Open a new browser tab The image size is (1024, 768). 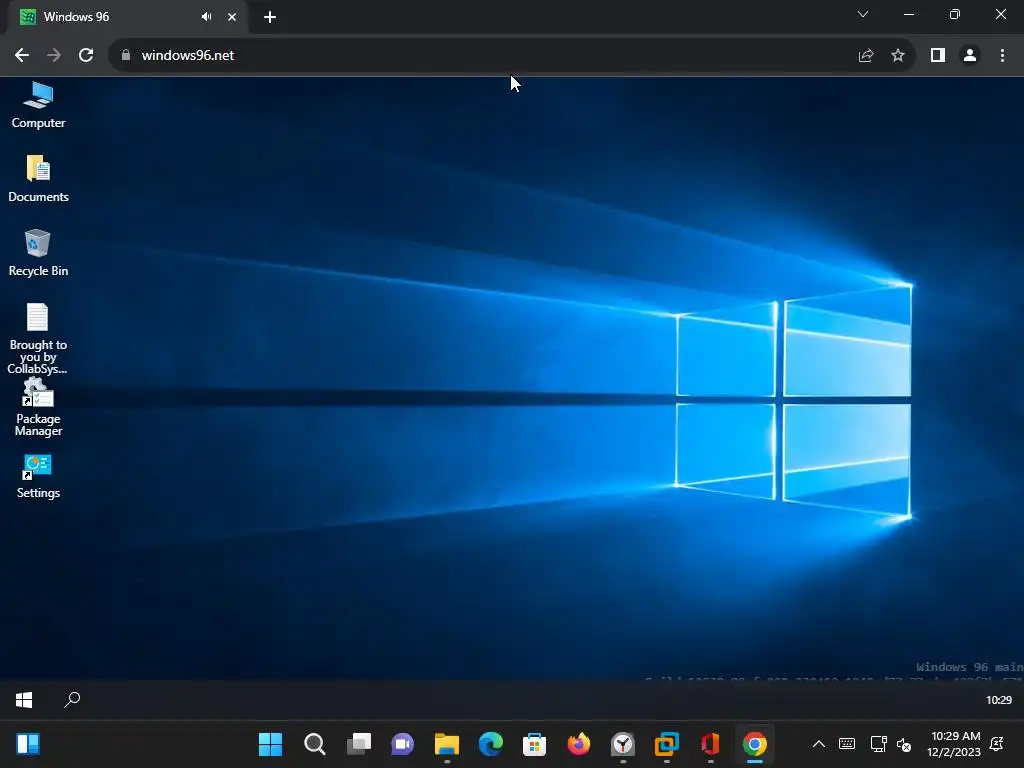[x=270, y=17]
